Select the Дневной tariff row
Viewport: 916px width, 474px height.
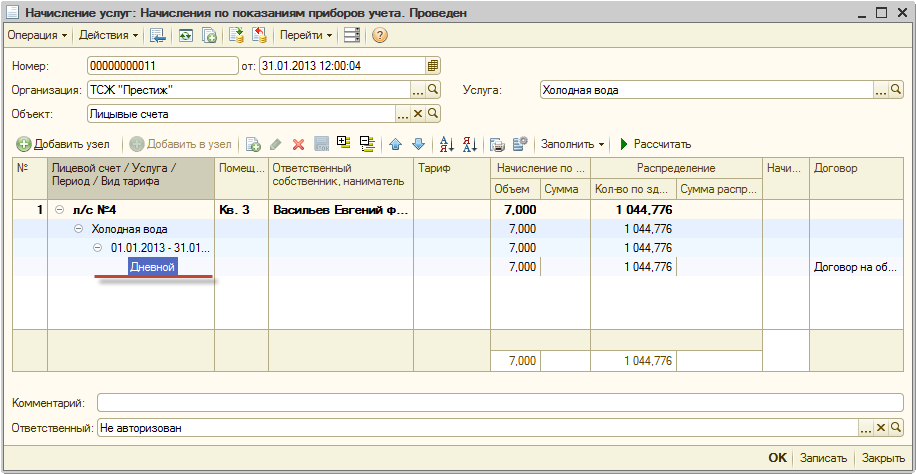coord(153,267)
